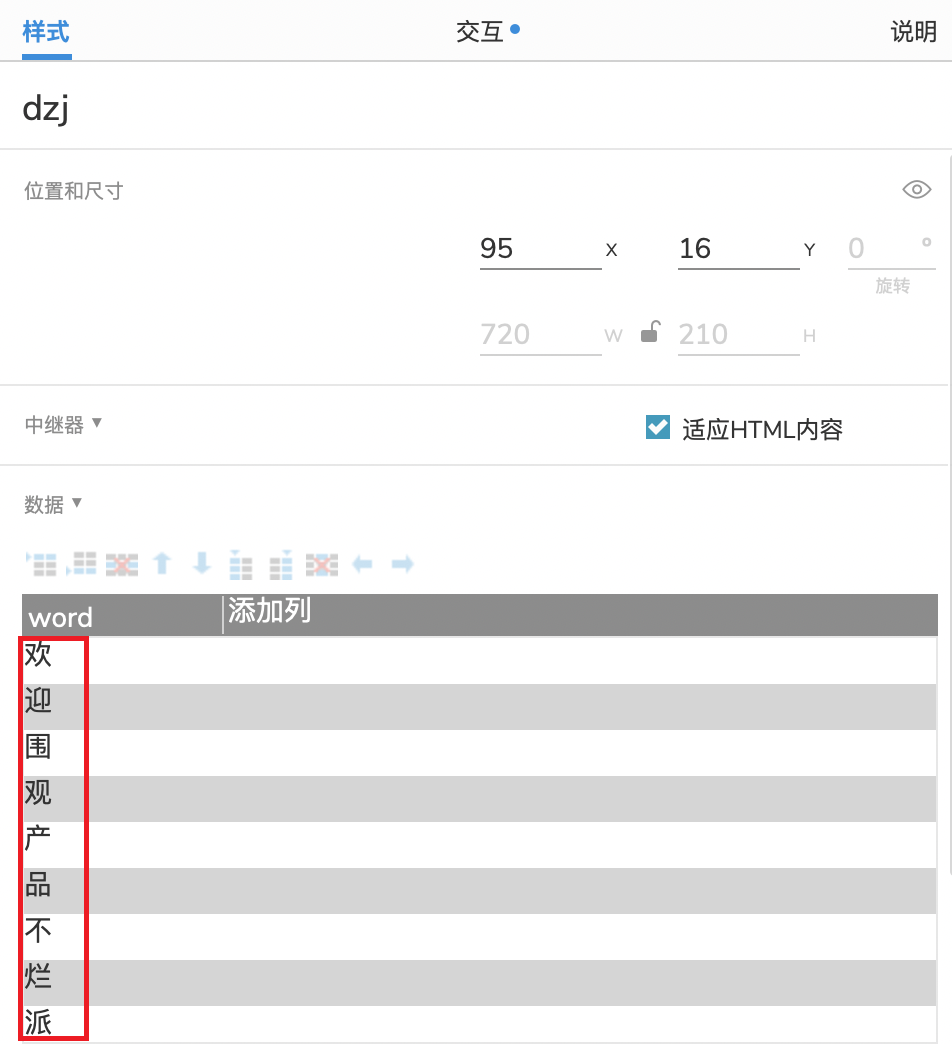
Task: Click the insert row above icon
Action: [42, 564]
